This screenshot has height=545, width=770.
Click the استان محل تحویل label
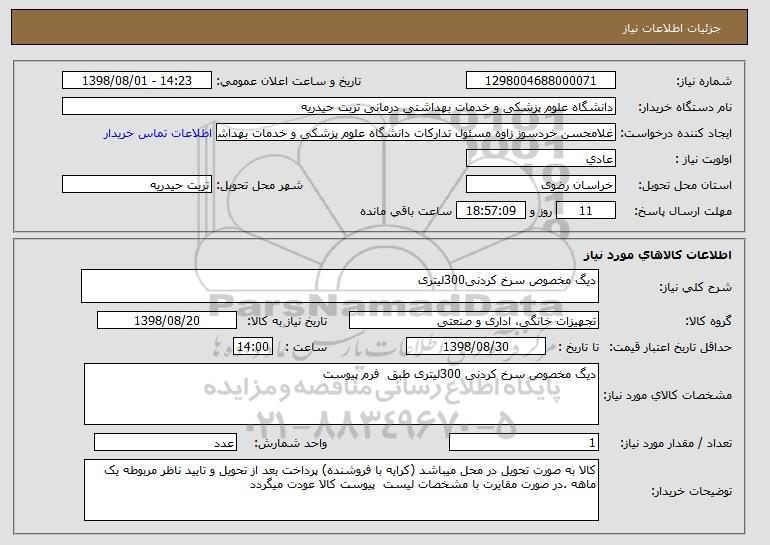click(x=685, y=185)
